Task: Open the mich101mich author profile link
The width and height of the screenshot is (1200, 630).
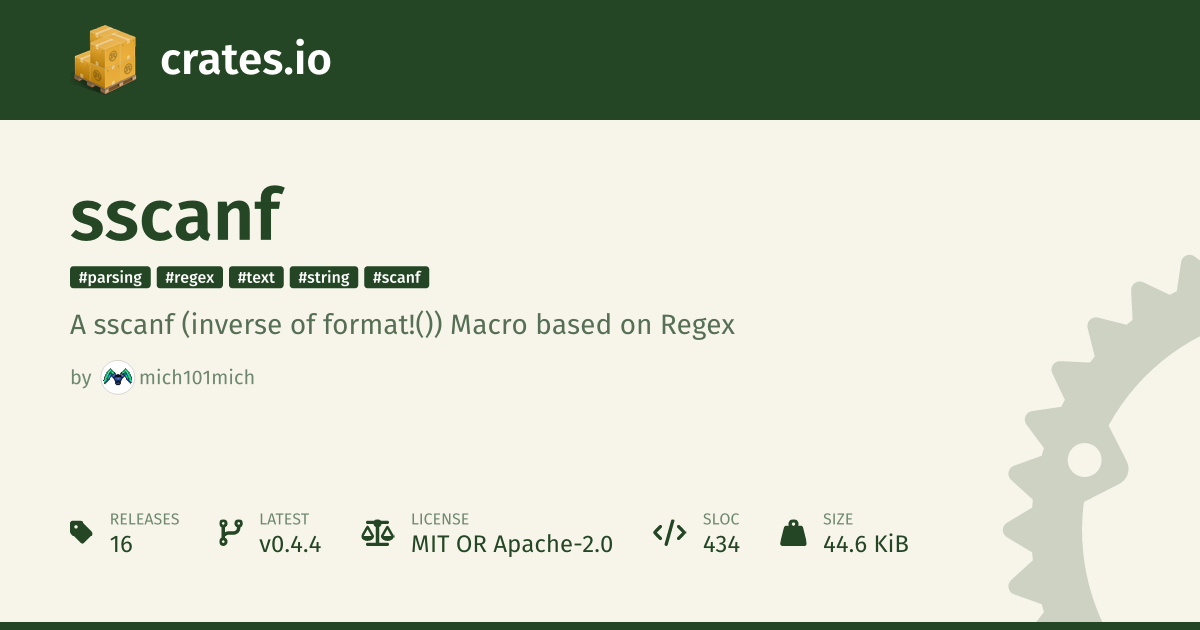Action: coord(195,378)
